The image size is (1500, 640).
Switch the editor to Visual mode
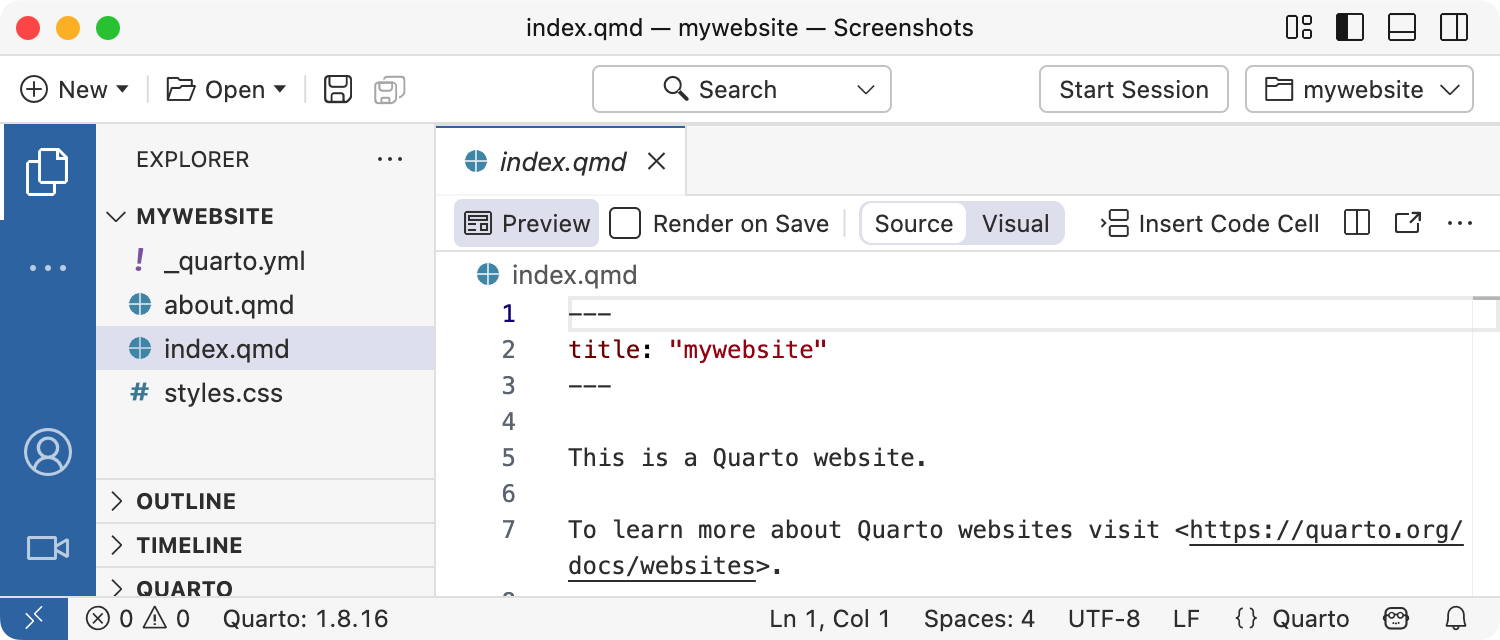[1015, 223]
